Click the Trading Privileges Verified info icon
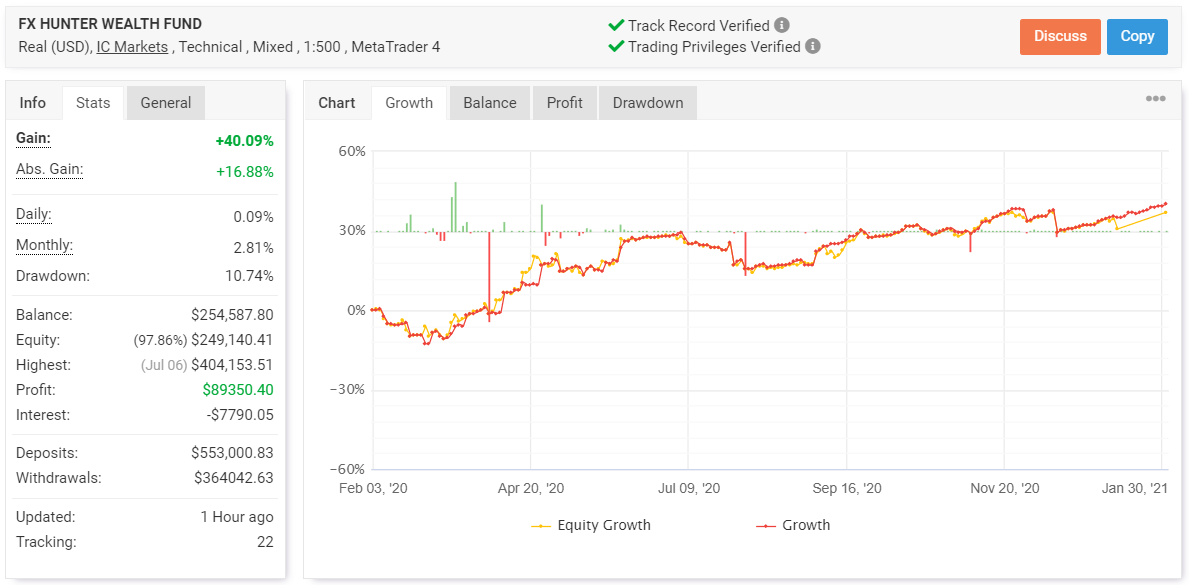 tap(813, 46)
